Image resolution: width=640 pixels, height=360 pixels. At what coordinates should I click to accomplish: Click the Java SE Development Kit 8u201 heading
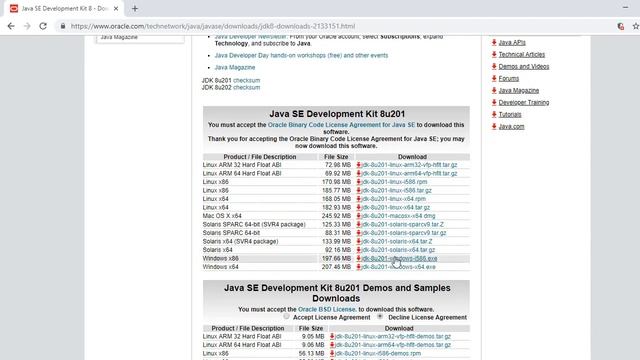(x=337, y=114)
